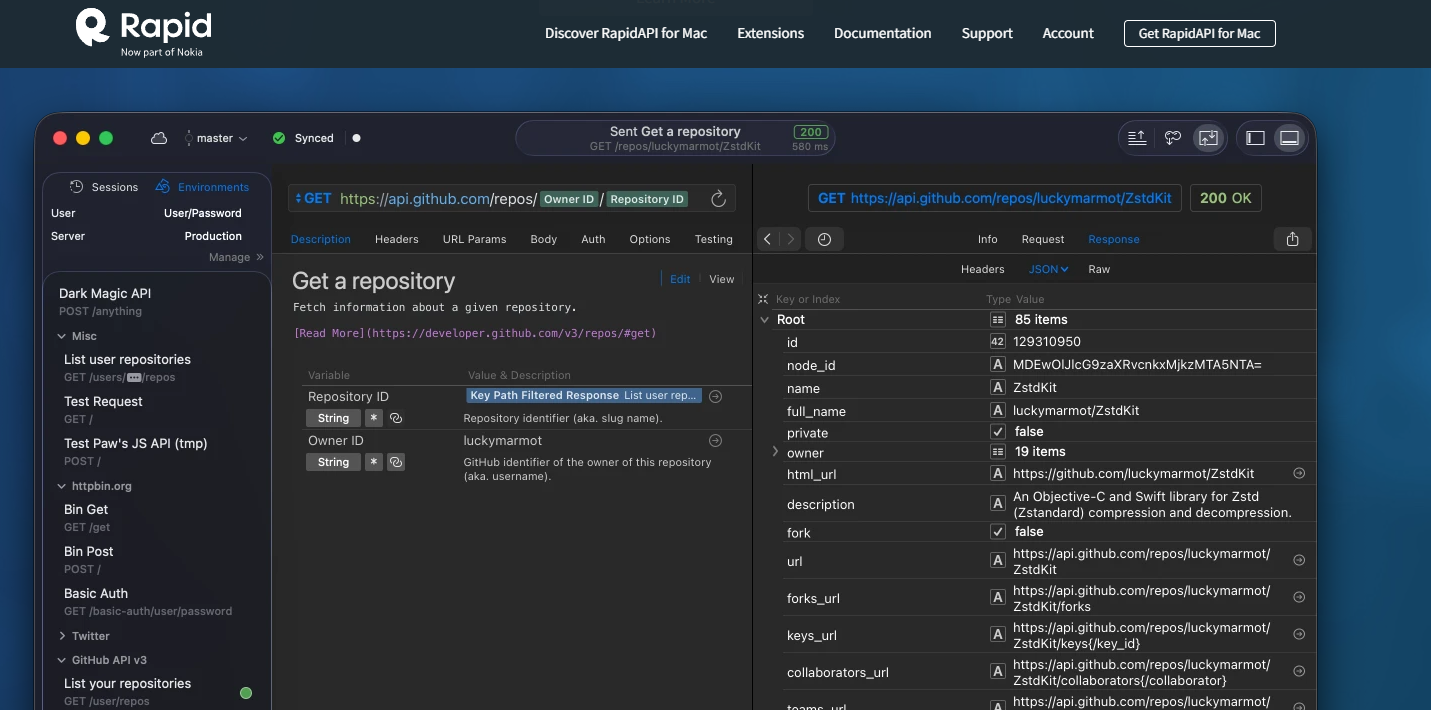This screenshot has width=1431, height=710.
Task: Click the cloud sync icon in toolbar
Action: pyautogui.click(x=159, y=138)
